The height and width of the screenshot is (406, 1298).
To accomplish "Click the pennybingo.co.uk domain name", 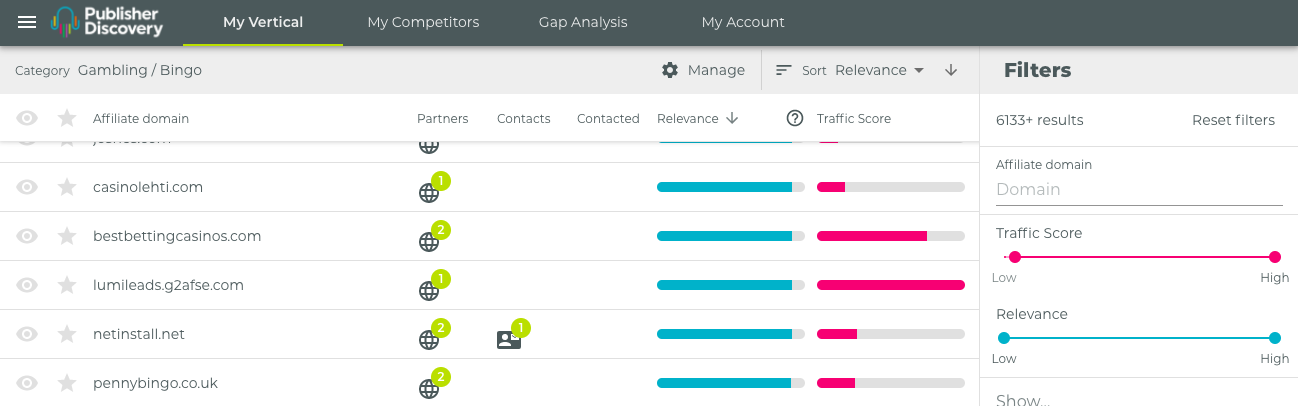I will pos(155,383).
